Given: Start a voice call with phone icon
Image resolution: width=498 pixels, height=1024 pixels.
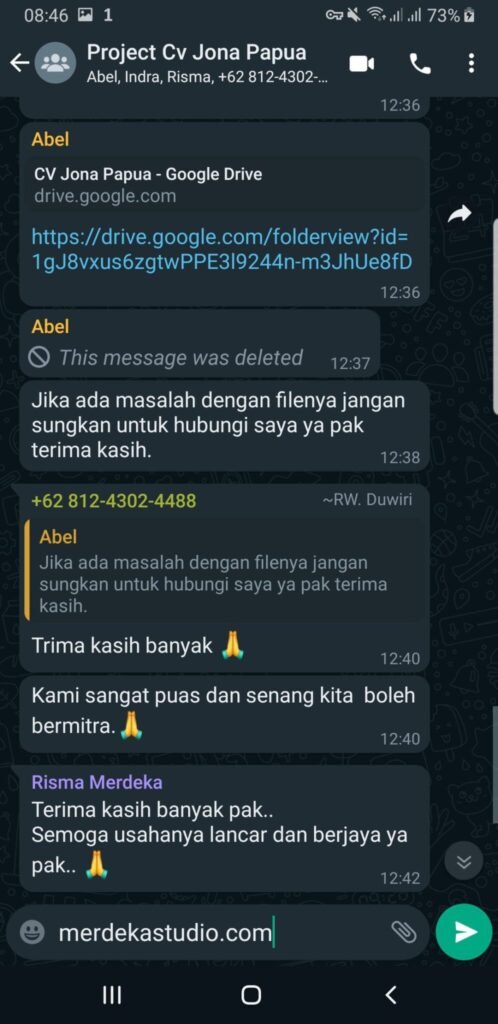Looking at the screenshot, I should (420, 63).
